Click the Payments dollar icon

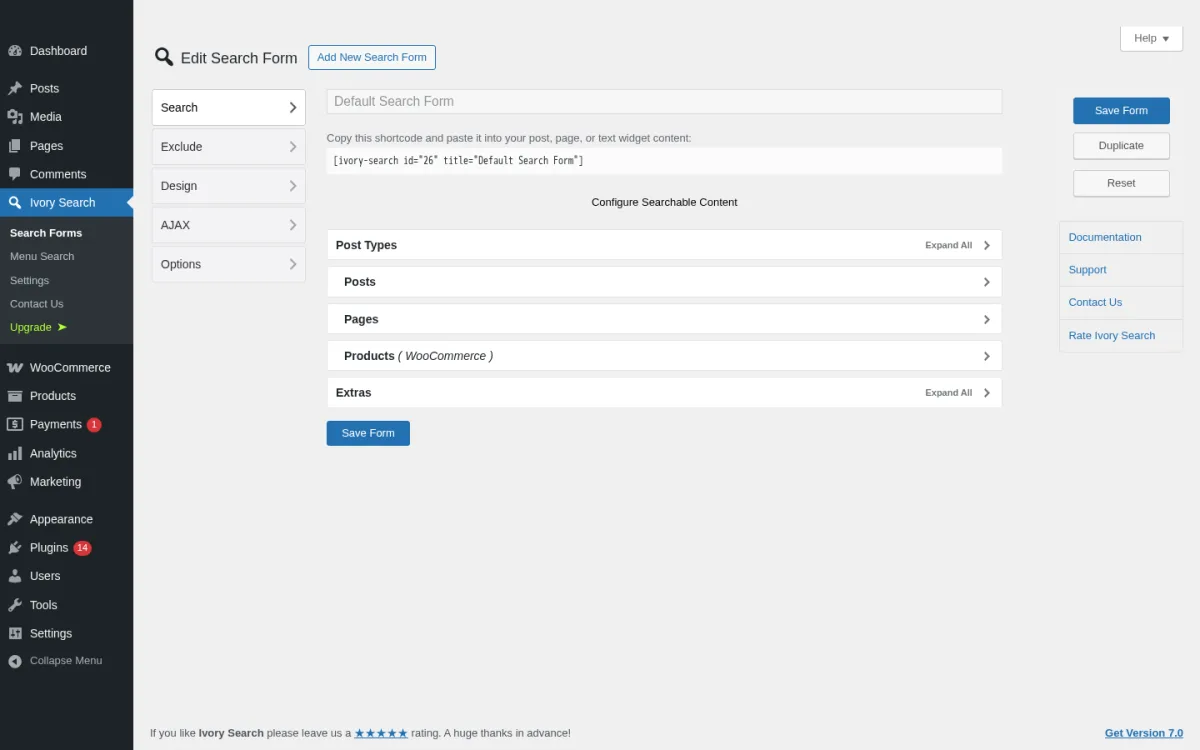pyautogui.click(x=15, y=424)
